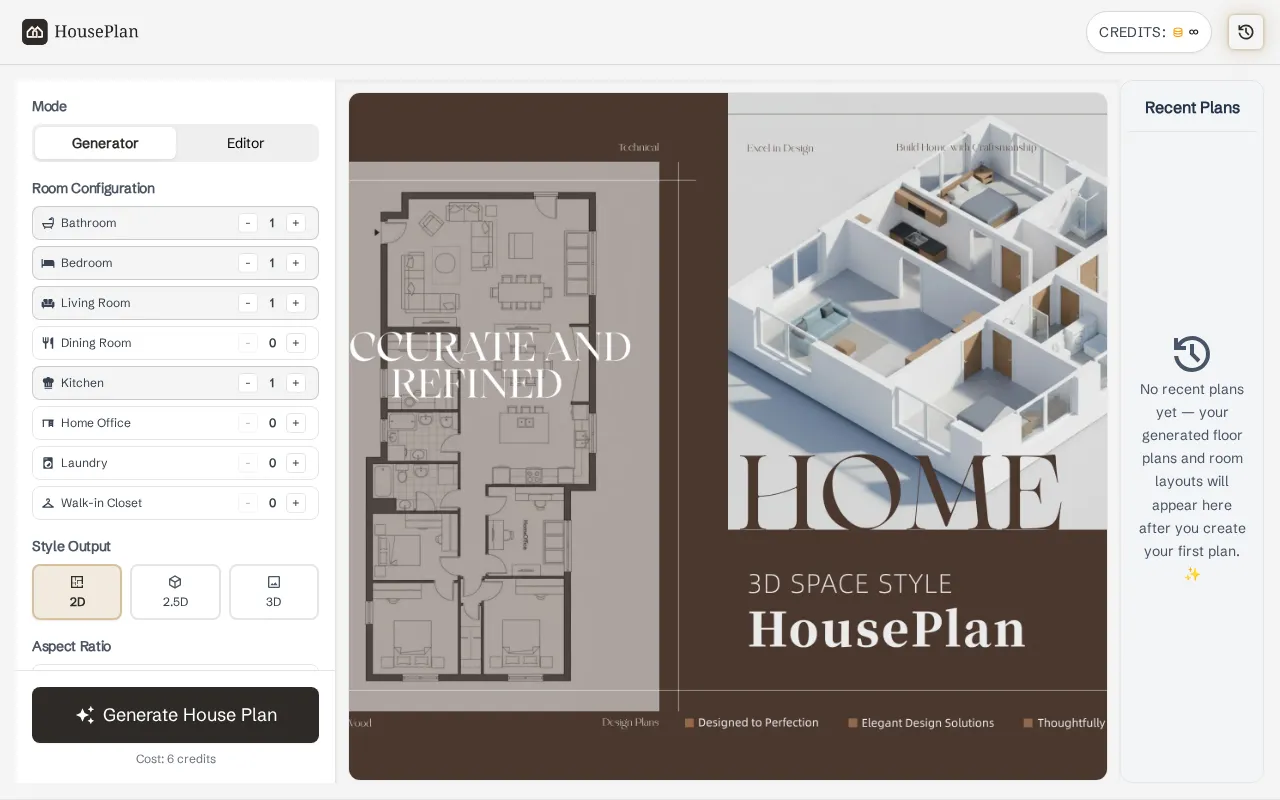The width and height of the screenshot is (1280, 800).
Task: Select 2.5D style output
Action: pos(175,592)
